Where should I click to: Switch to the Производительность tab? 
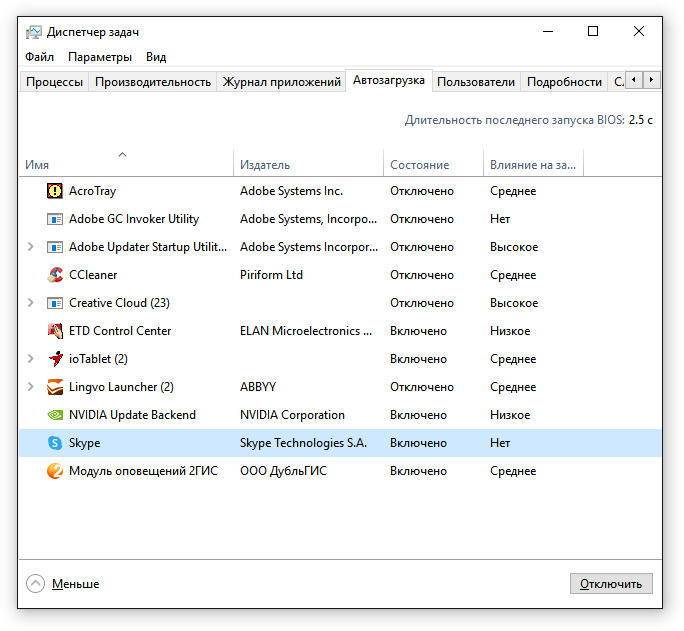(153, 82)
